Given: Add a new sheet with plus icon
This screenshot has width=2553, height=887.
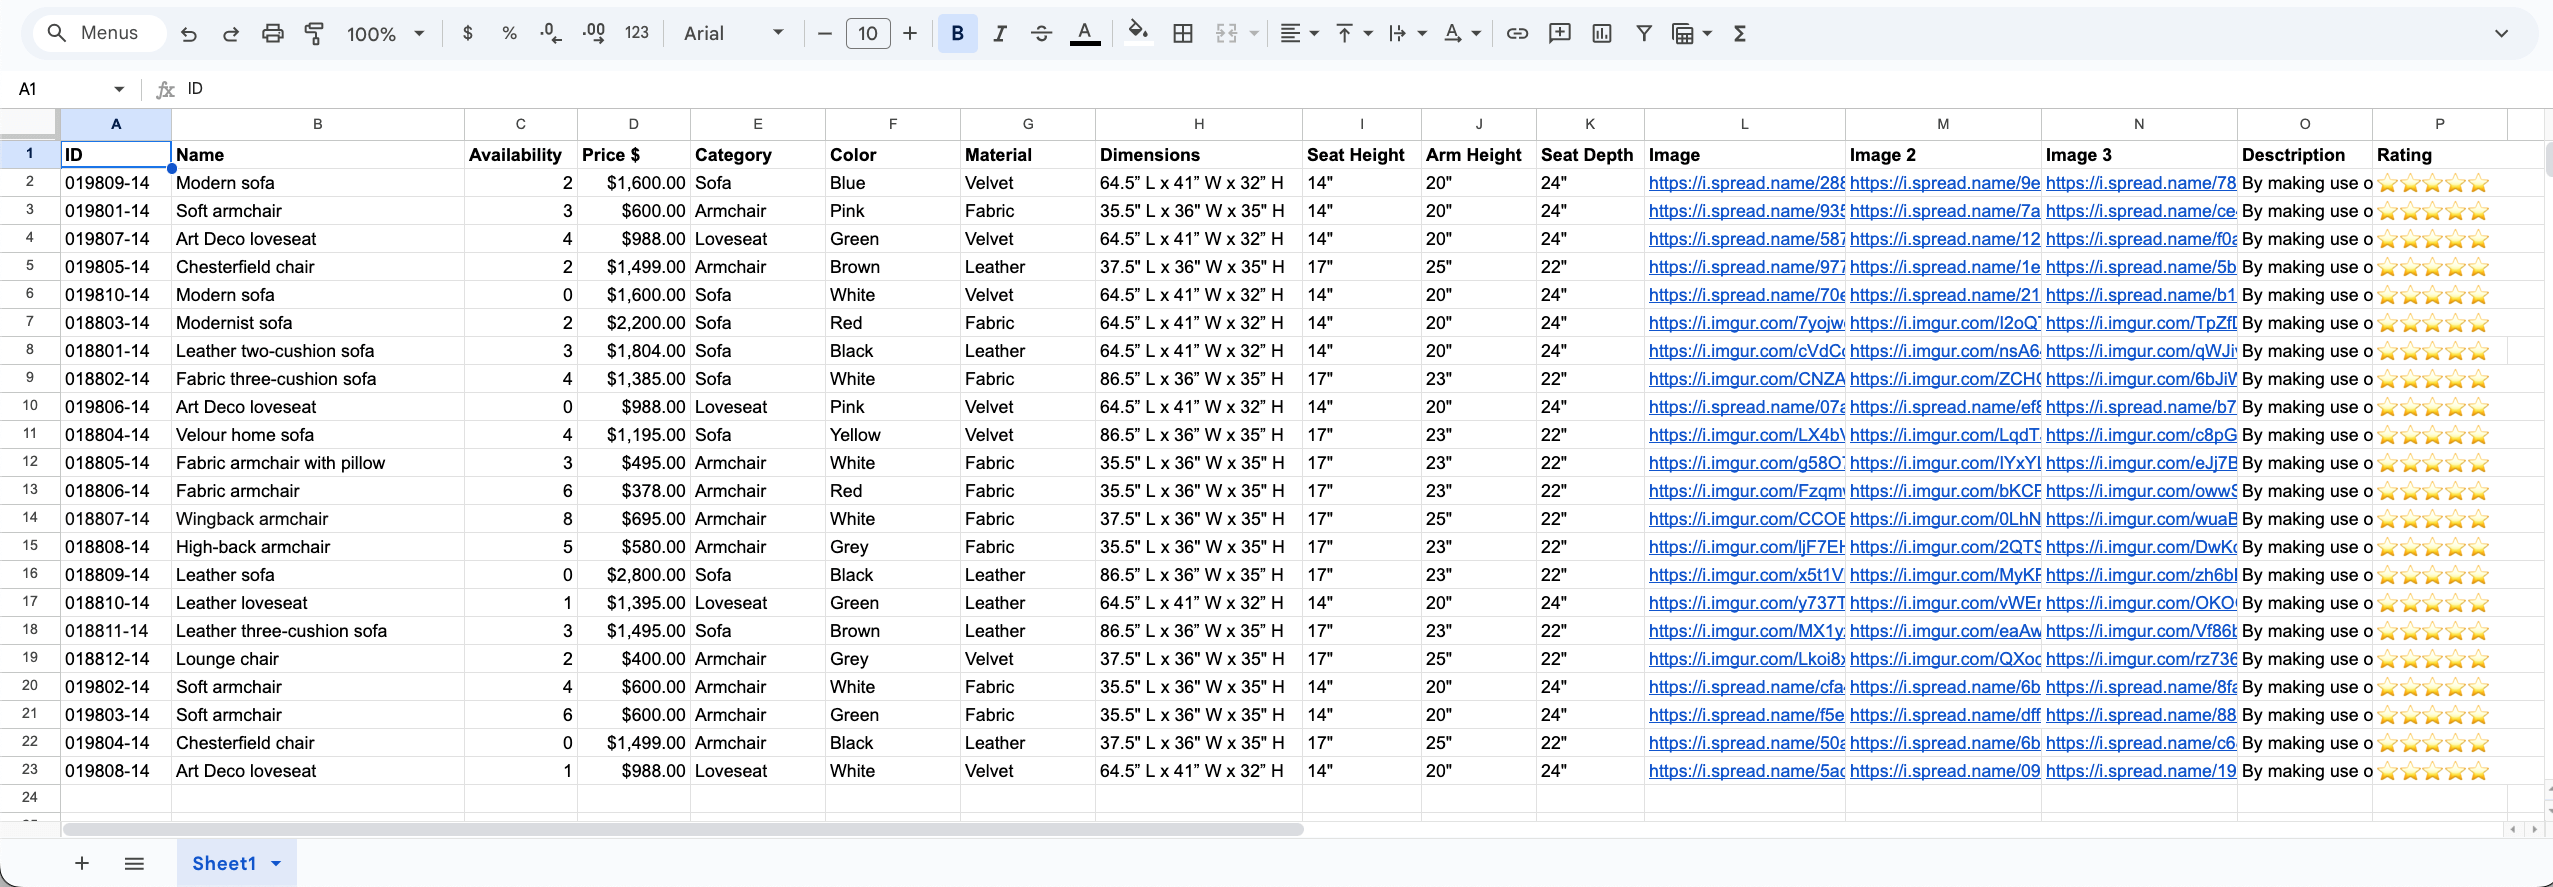Looking at the screenshot, I should (82, 863).
